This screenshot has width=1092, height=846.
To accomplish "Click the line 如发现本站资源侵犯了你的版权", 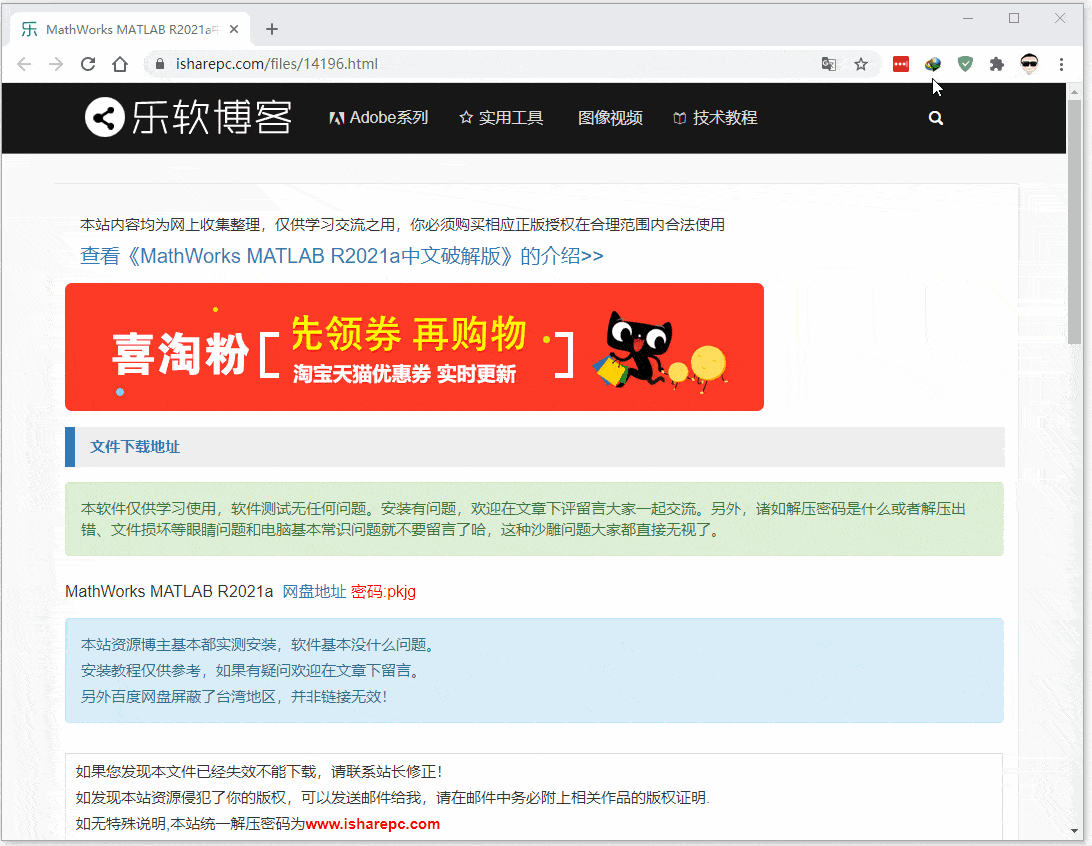I will 393,798.
